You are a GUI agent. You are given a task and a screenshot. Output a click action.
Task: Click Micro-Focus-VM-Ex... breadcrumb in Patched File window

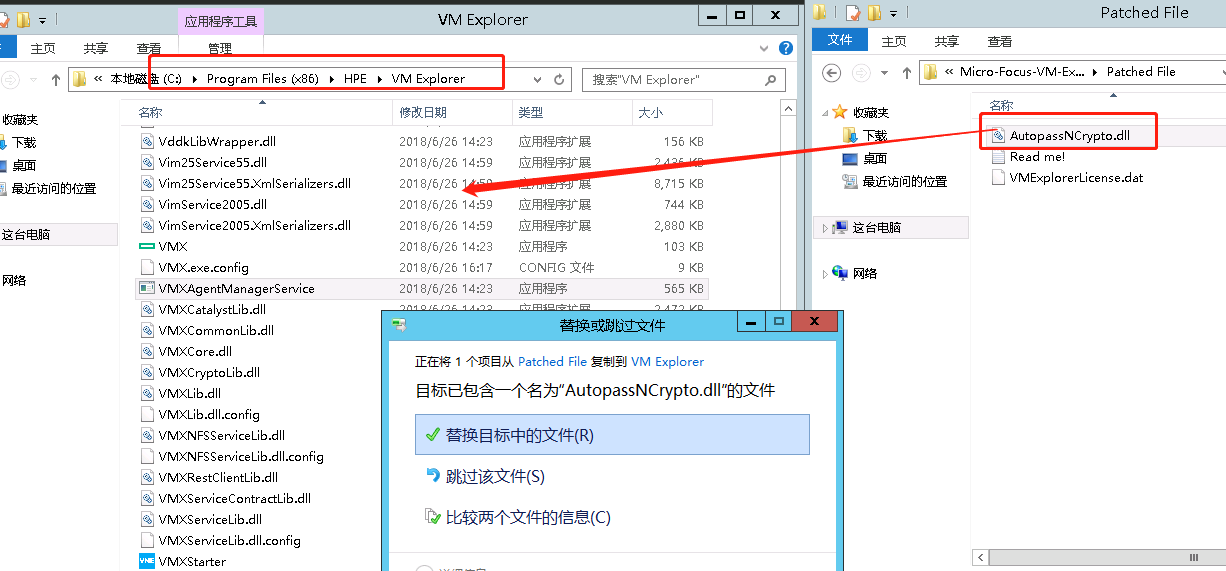click(1021, 72)
